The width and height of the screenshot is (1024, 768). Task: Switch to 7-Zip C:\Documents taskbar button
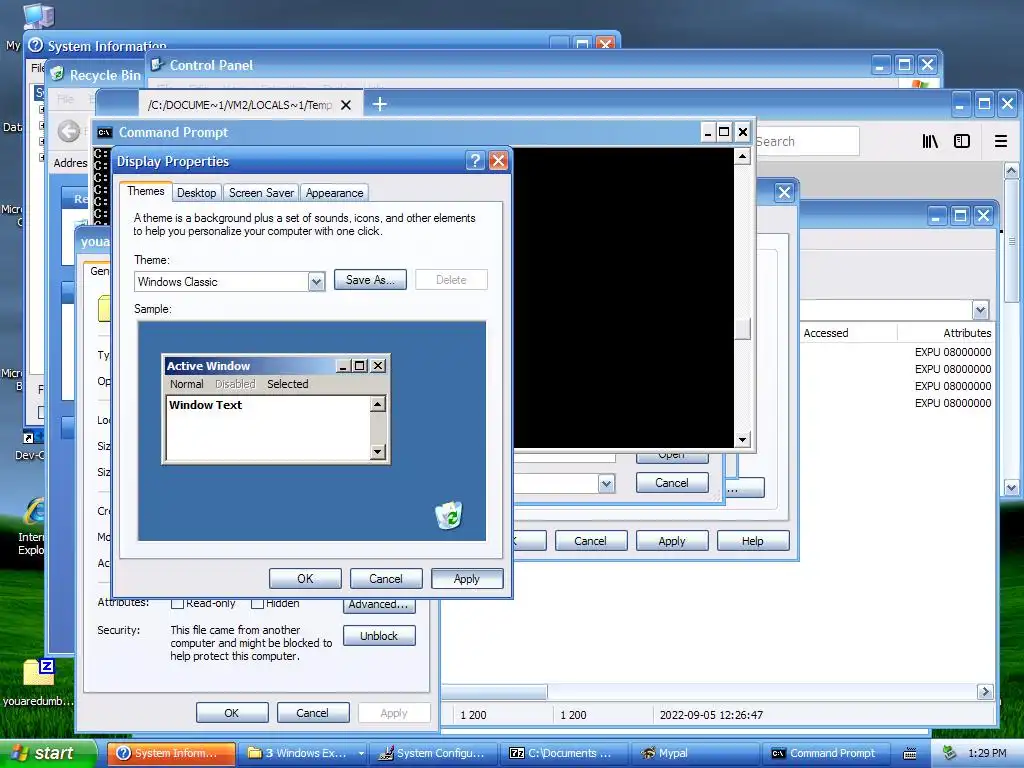pos(565,753)
